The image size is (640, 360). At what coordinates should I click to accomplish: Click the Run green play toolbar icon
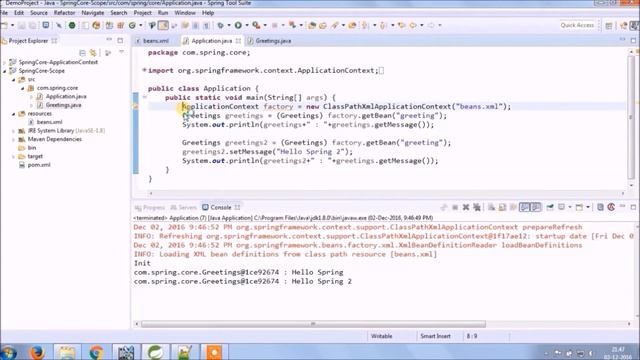[238, 25]
